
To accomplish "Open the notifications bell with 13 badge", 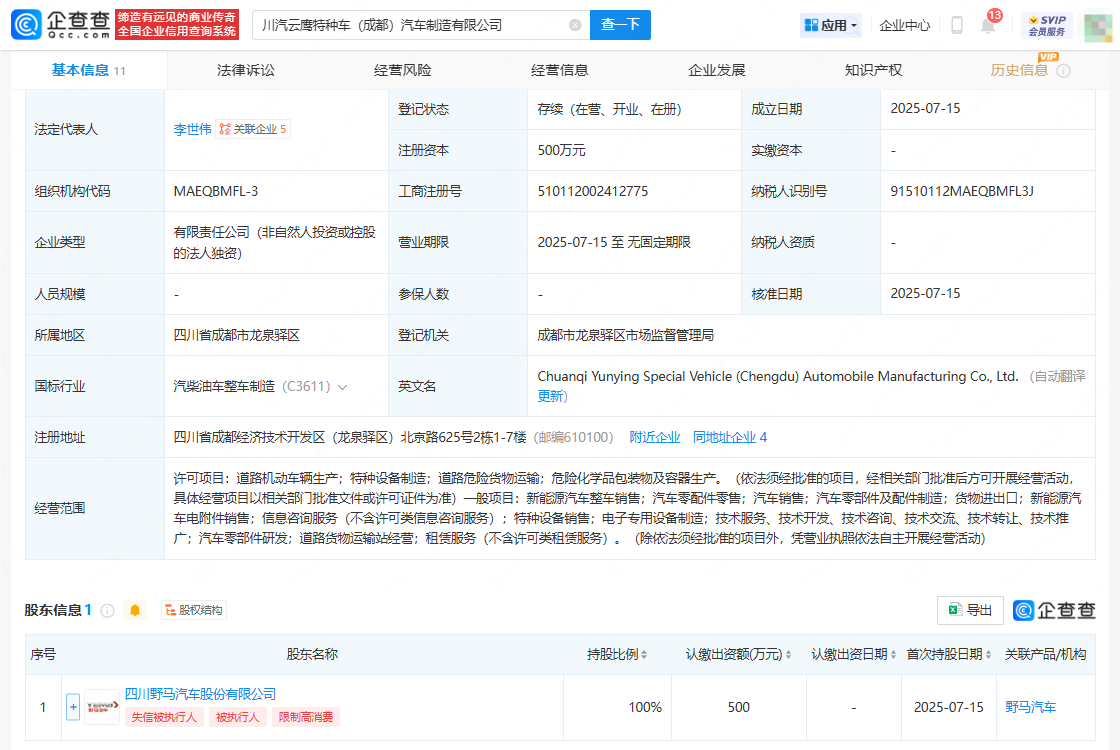I will (988, 25).
